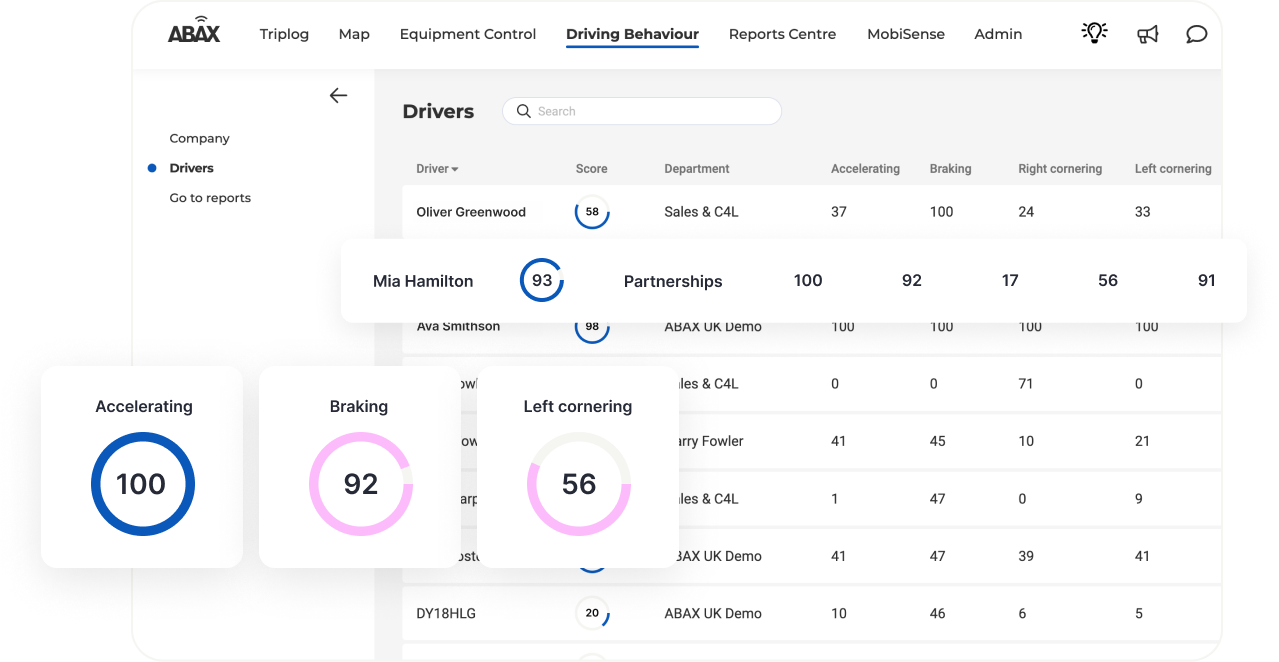
Task: Select Mia Hamilton's score ring showing 93
Action: click(x=541, y=280)
